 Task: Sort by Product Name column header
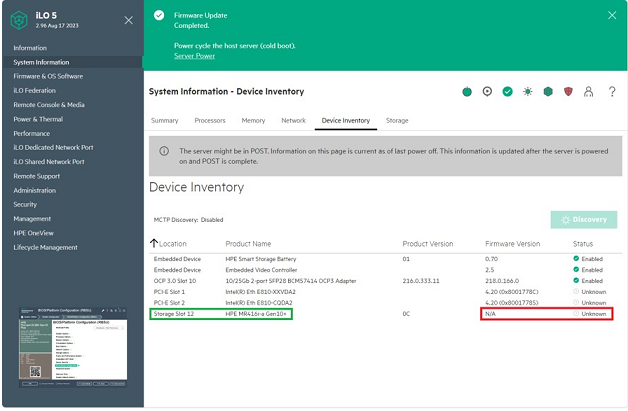point(248,244)
